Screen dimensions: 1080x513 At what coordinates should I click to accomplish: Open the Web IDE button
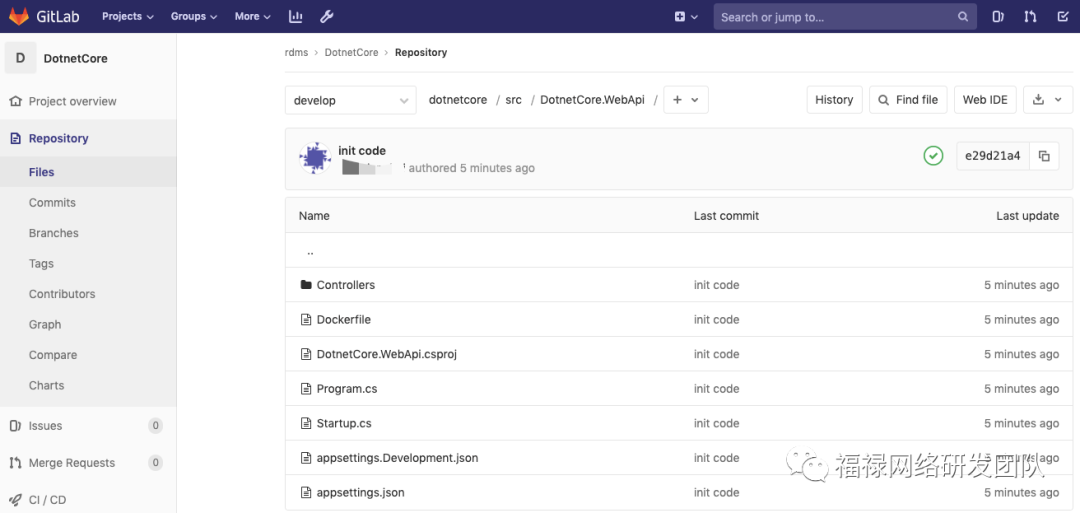(985, 100)
